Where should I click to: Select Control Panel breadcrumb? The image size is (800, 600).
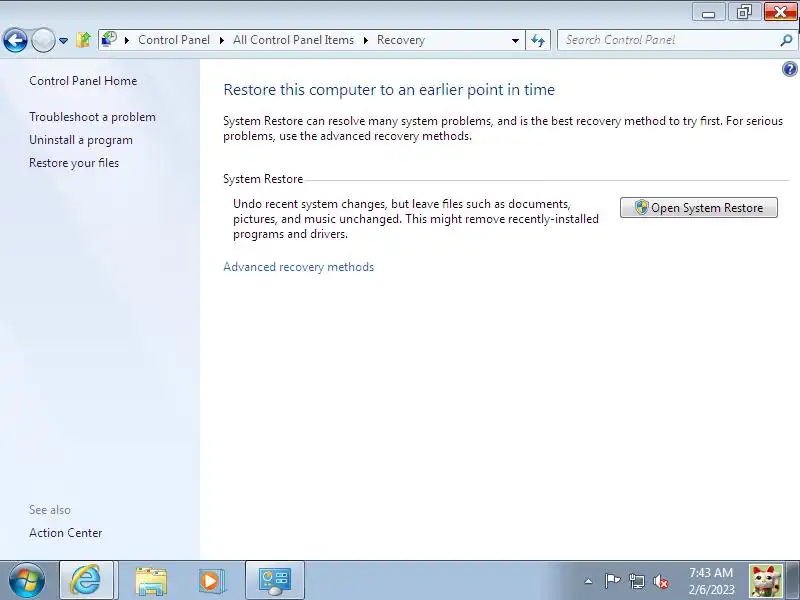click(x=173, y=40)
